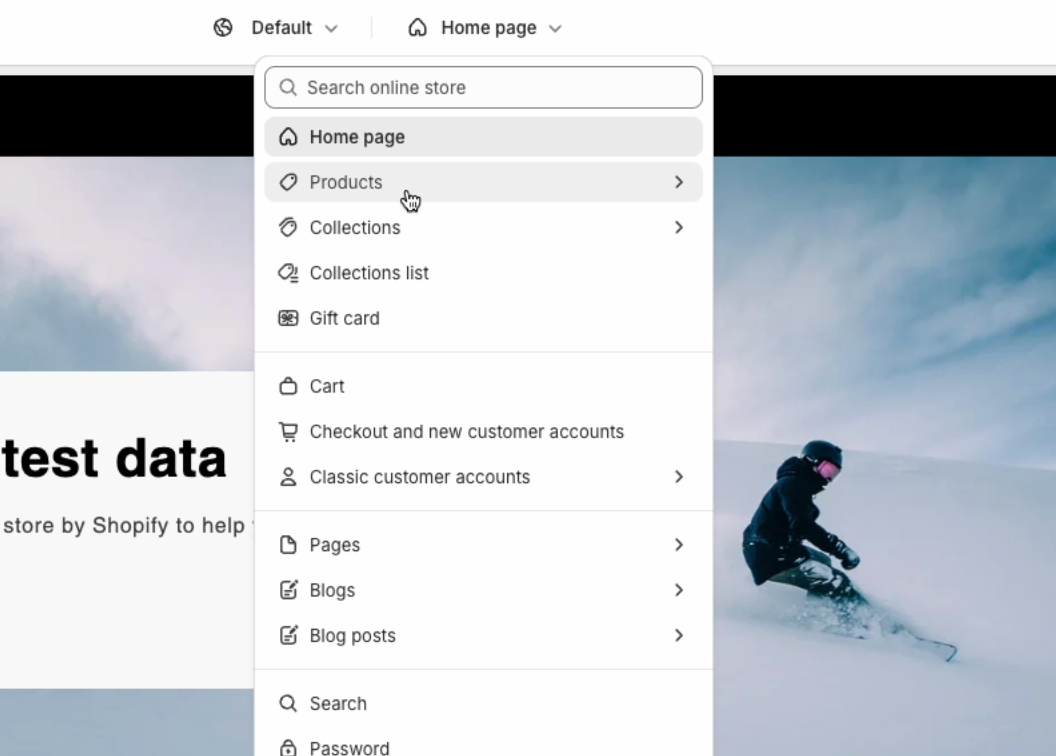The image size is (1056, 756).
Task: Choose the Gift card template
Action: point(484,318)
